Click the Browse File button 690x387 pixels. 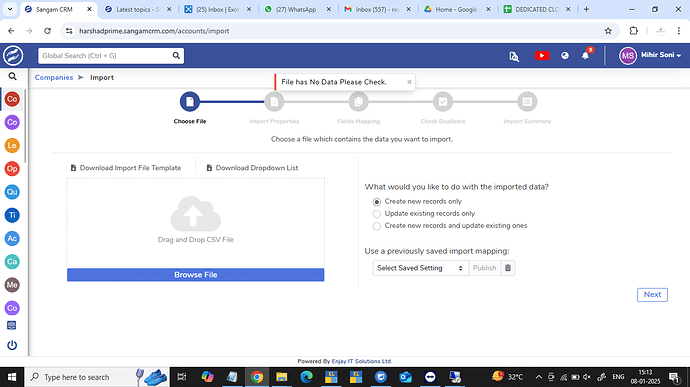tap(195, 275)
